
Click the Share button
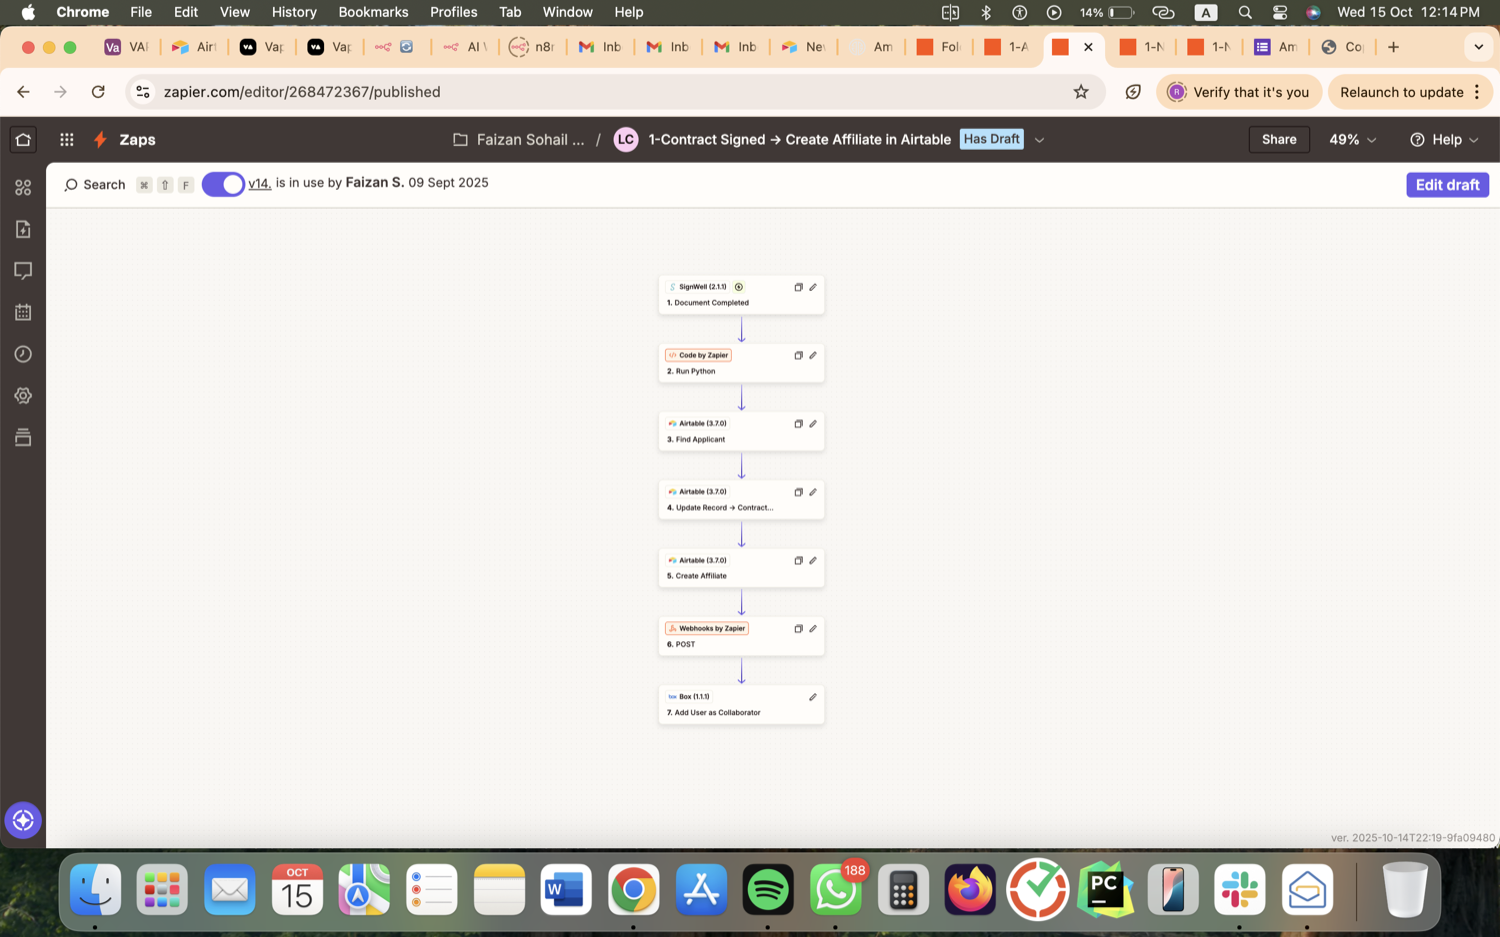point(1279,140)
